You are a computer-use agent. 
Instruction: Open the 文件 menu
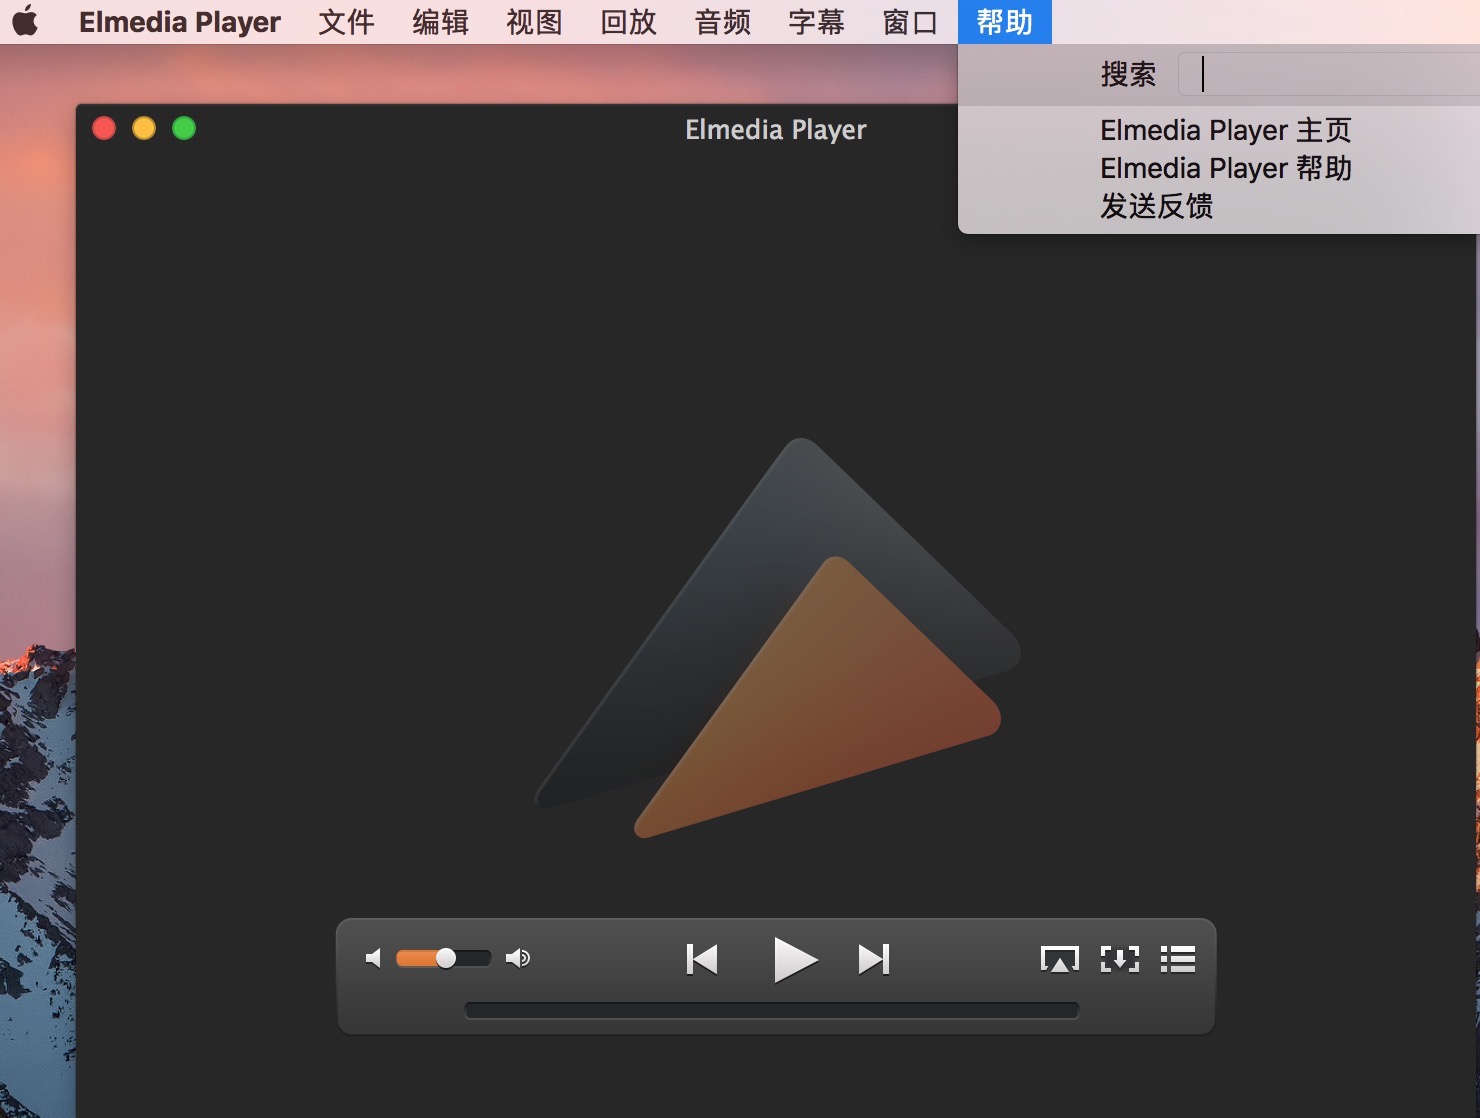346,22
